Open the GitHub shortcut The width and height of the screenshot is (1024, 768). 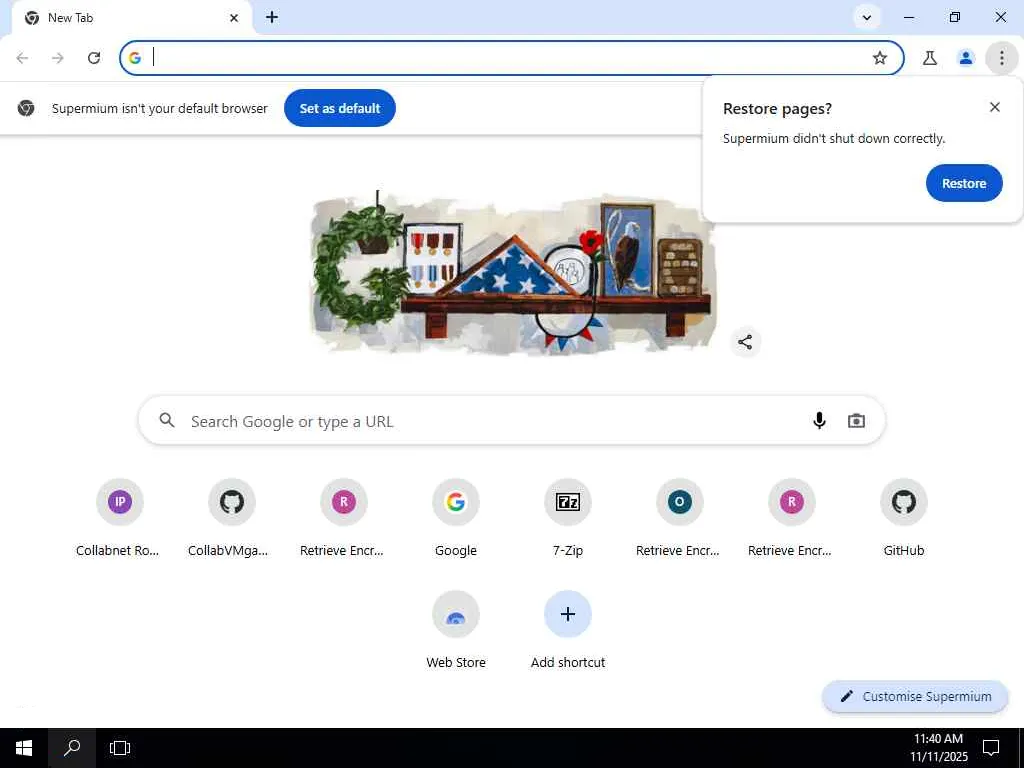pos(904,519)
